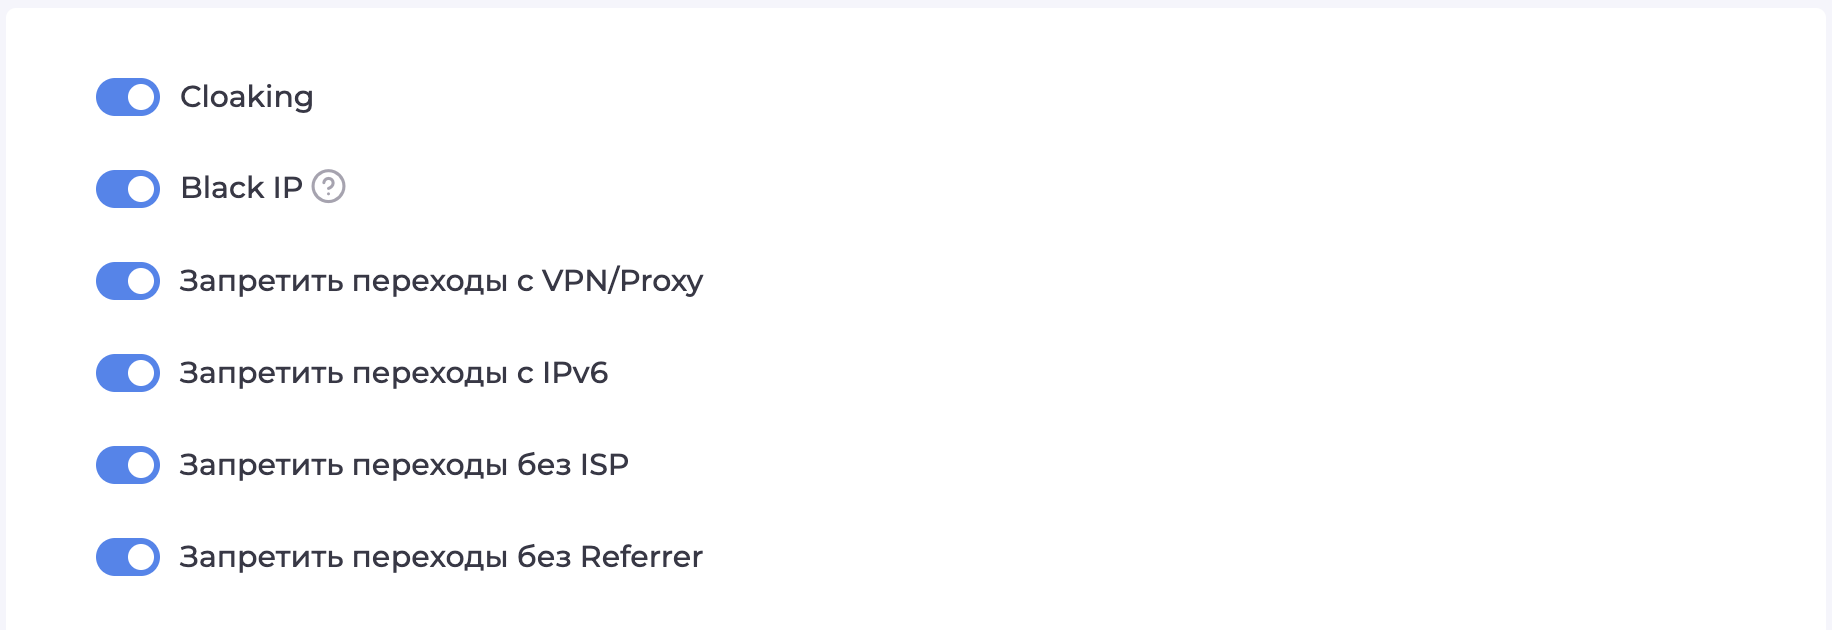This screenshot has width=1832, height=630.
Task: Click the 'Запретить переходы без Referrer' label
Action: point(440,557)
